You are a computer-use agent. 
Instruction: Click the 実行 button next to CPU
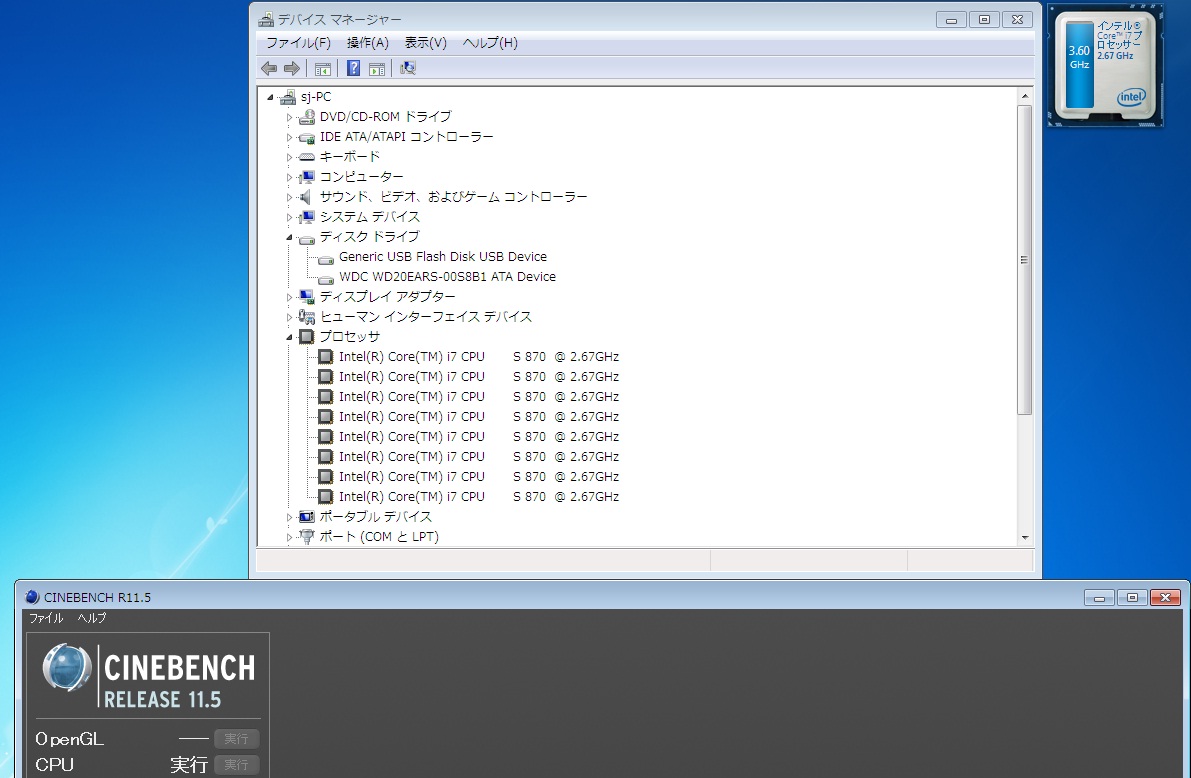(x=236, y=764)
